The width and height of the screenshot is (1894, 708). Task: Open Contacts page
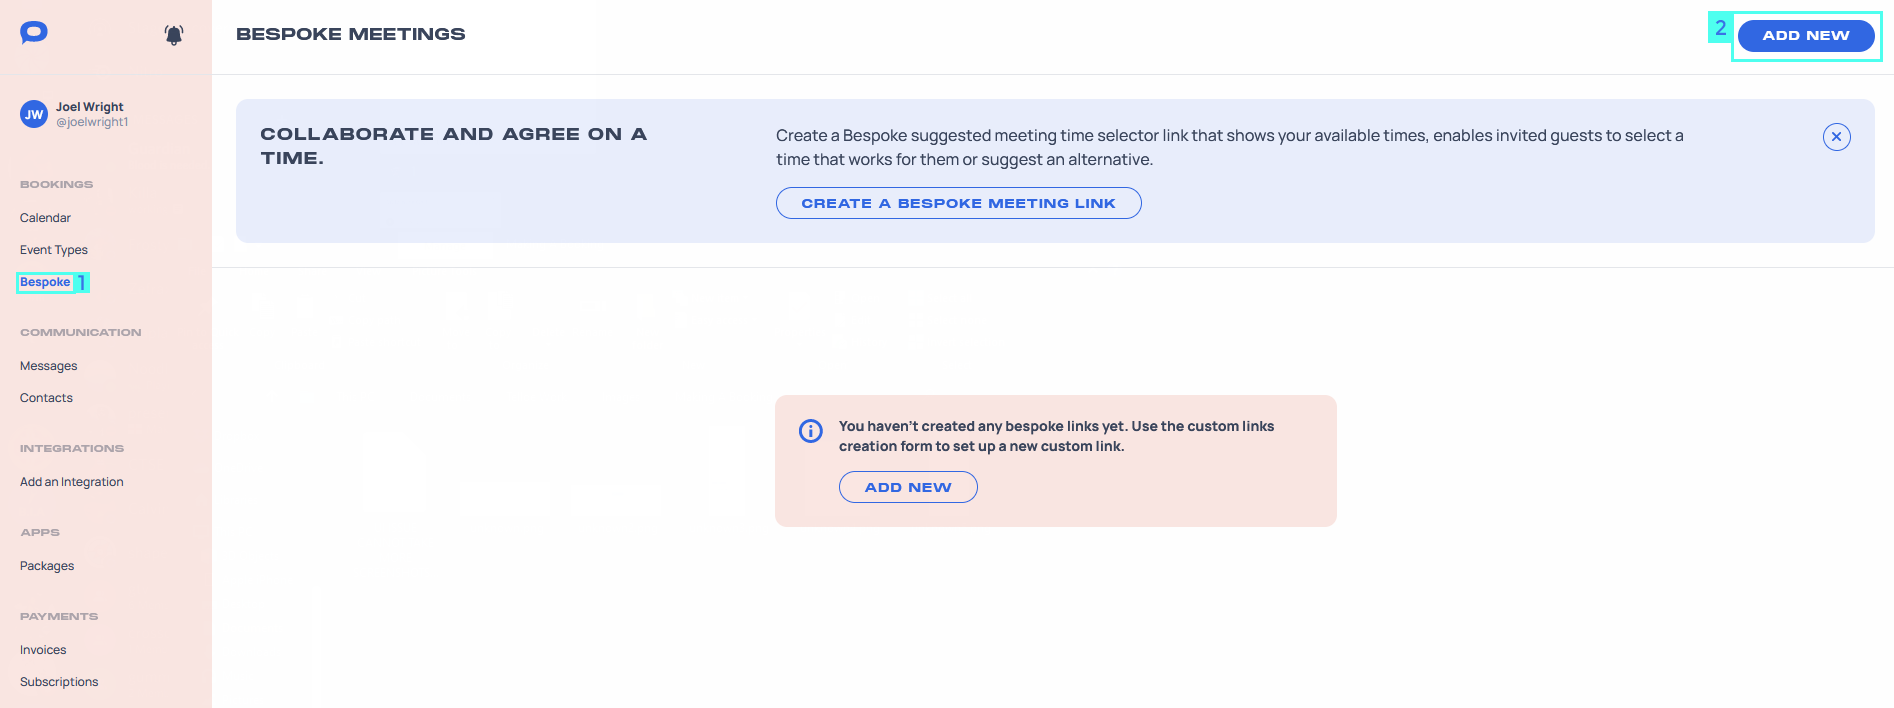pyautogui.click(x=46, y=398)
